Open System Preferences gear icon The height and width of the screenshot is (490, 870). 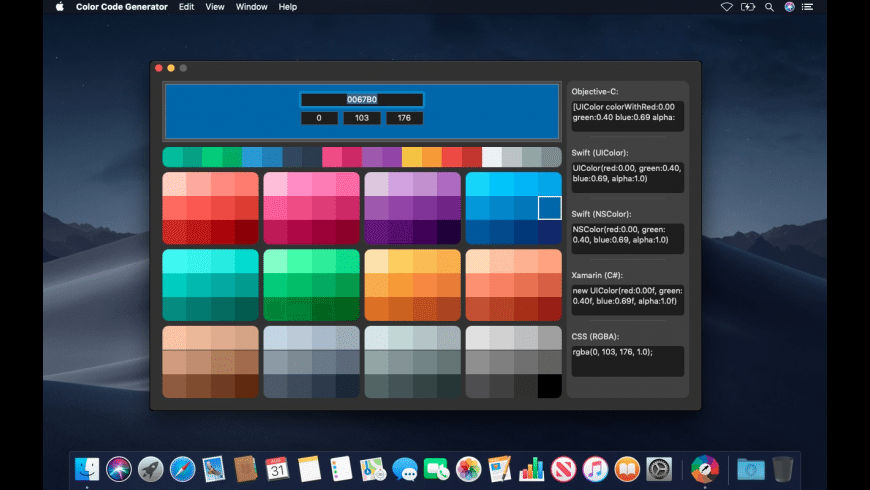(659, 469)
